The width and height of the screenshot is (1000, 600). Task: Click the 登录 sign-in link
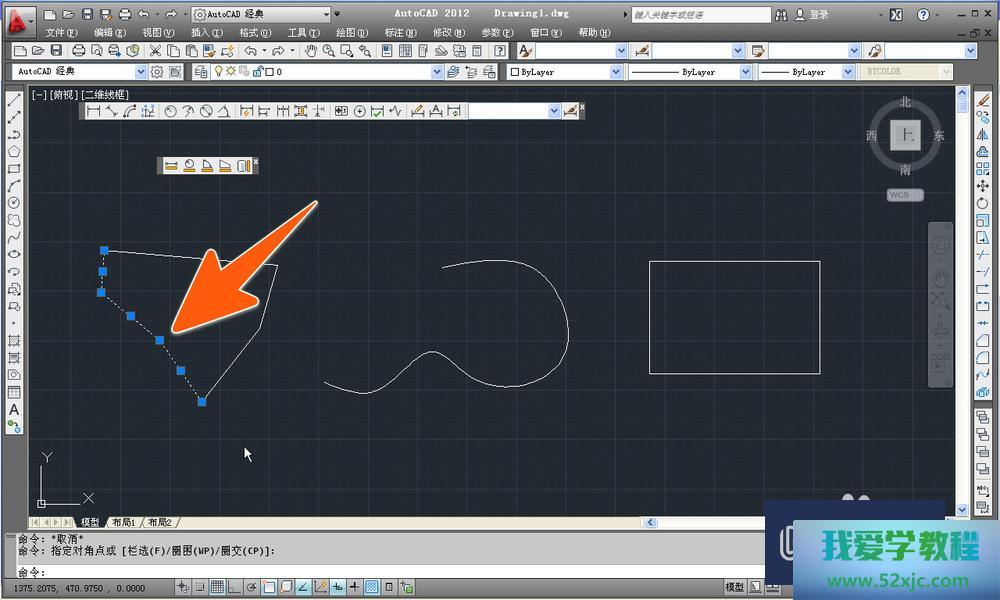[819, 15]
